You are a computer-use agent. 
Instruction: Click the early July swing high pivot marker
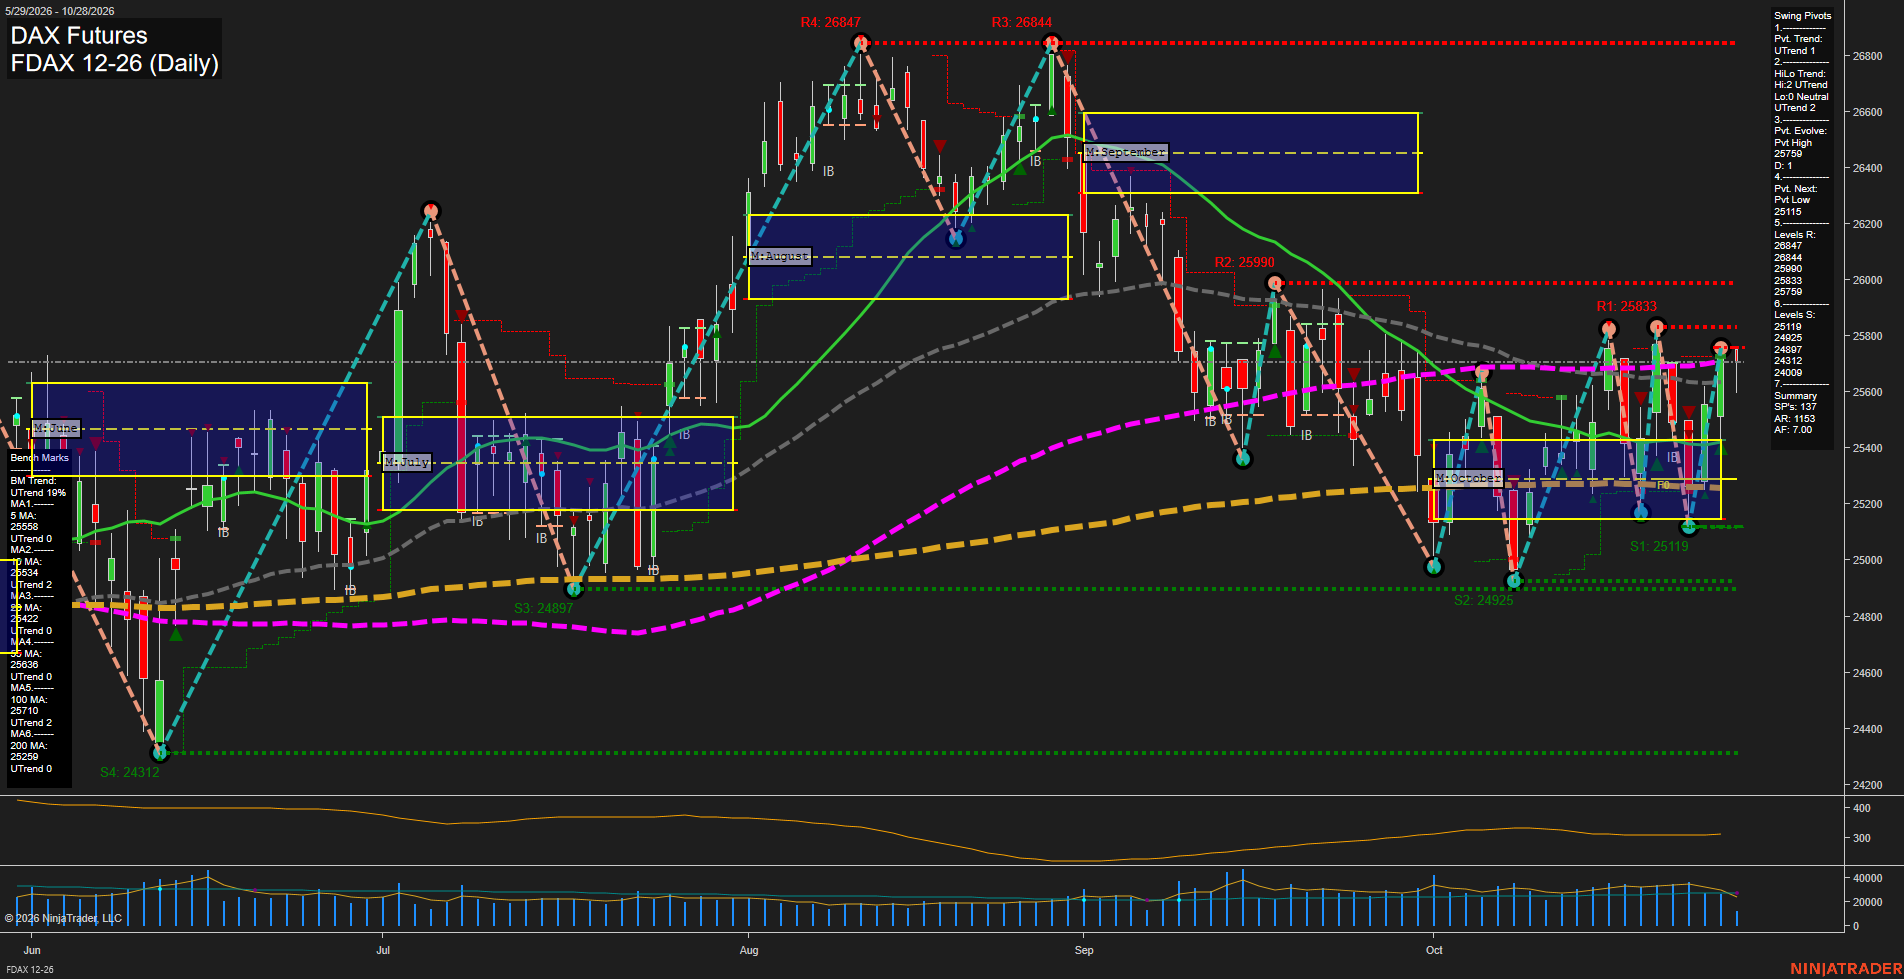pyautogui.click(x=430, y=211)
